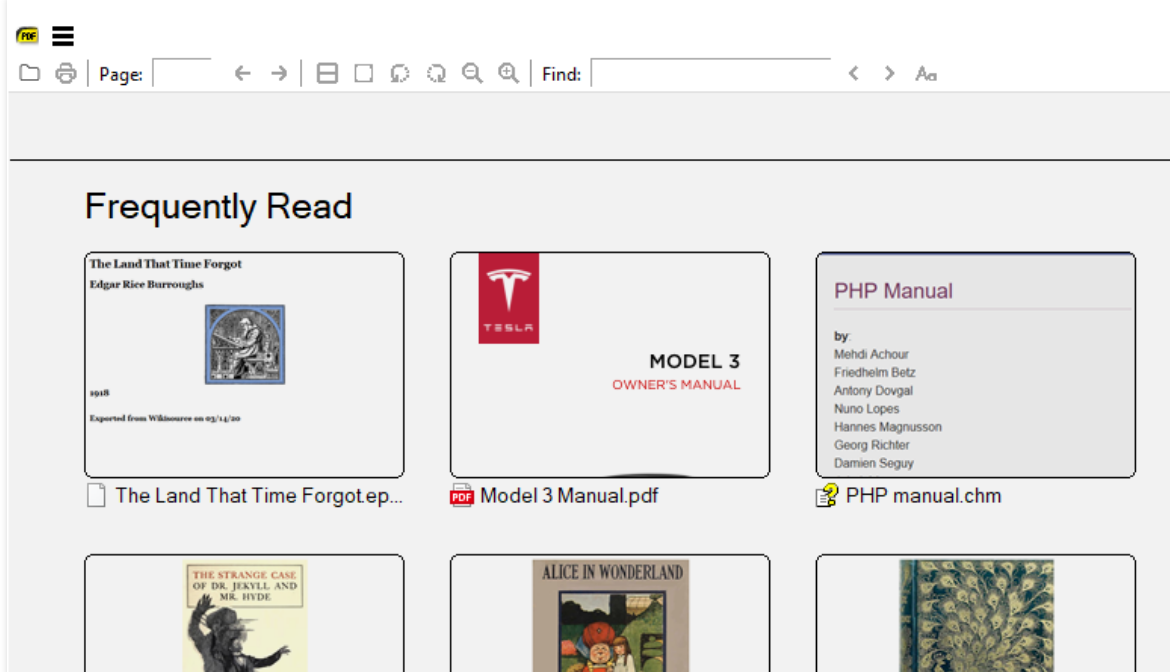This screenshot has width=1170, height=672.
Task: Go to previous page arrow
Action: [x=242, y=73]
